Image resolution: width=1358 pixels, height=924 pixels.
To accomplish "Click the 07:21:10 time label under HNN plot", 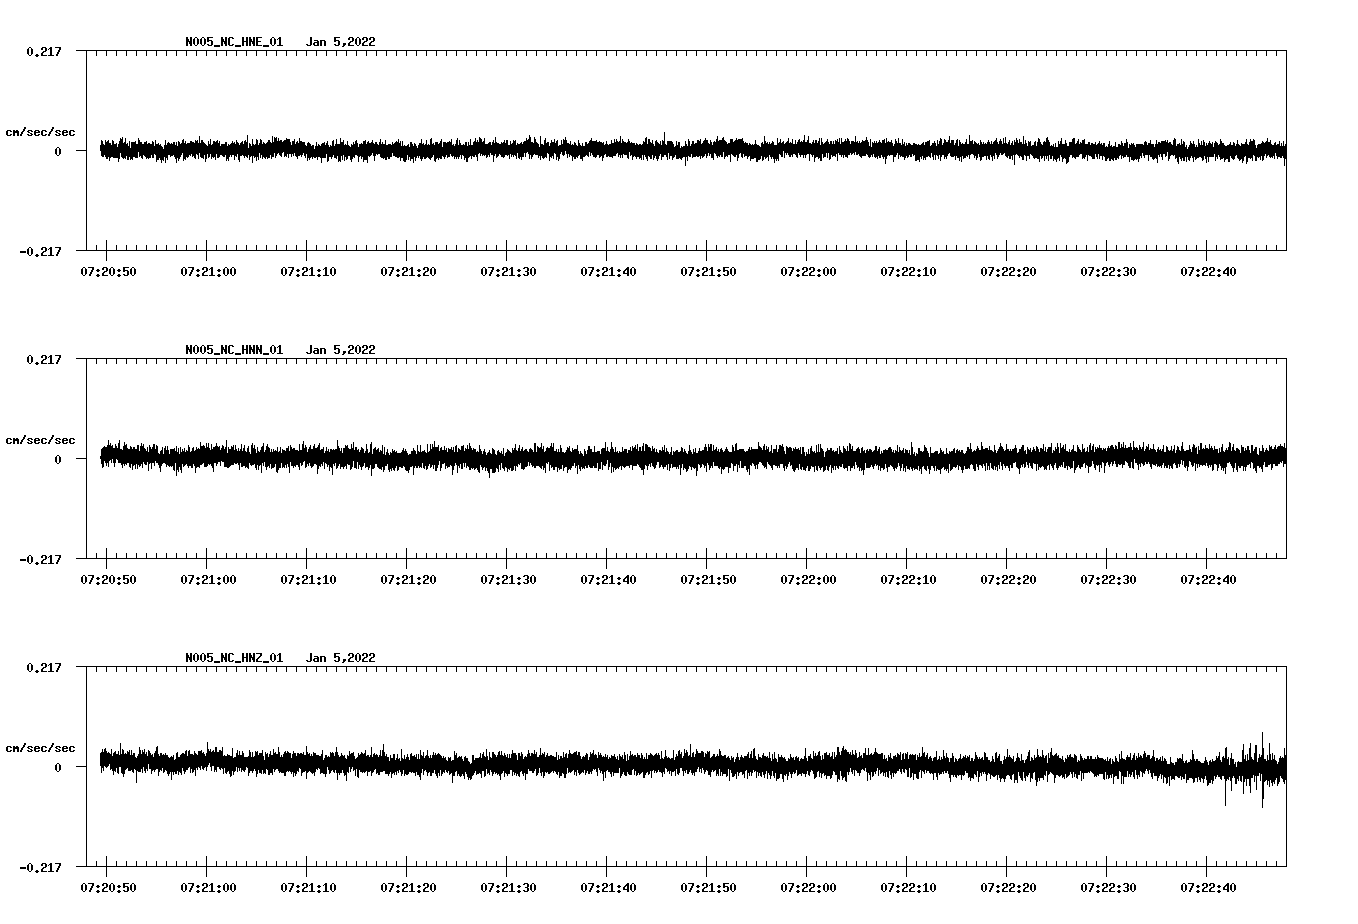I will 308,579.
